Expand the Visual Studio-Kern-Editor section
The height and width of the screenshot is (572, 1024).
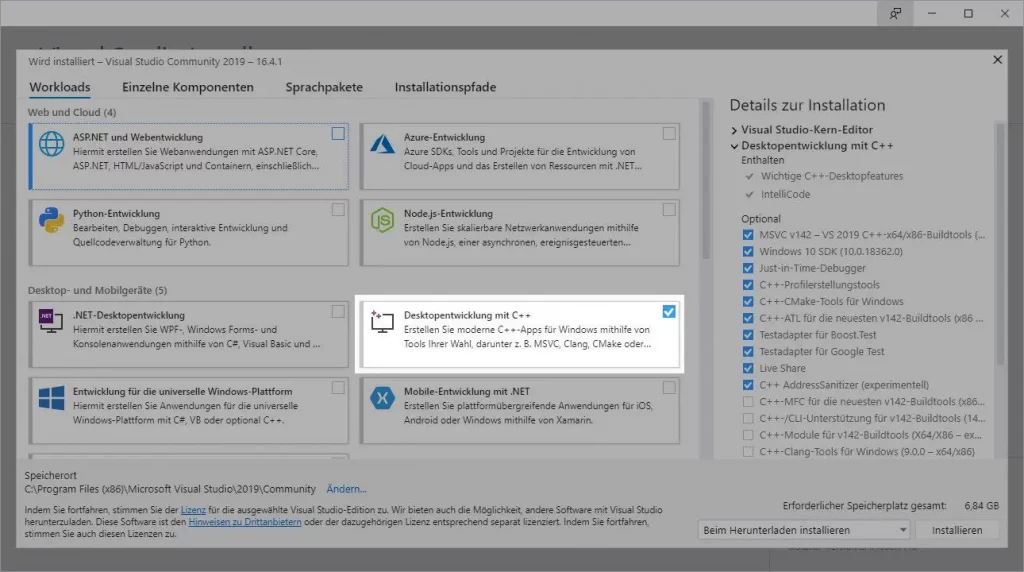(x=735, y=130)
